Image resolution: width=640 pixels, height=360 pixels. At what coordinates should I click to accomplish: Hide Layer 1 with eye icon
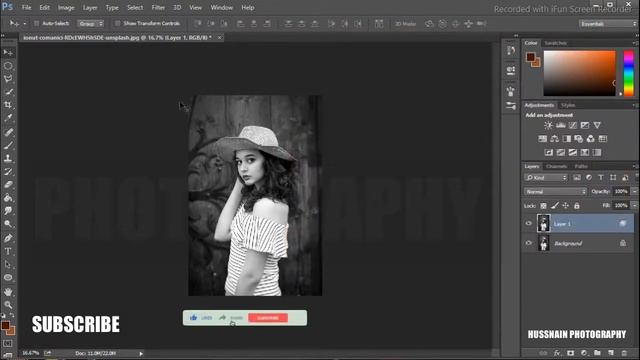pos(529,223)
